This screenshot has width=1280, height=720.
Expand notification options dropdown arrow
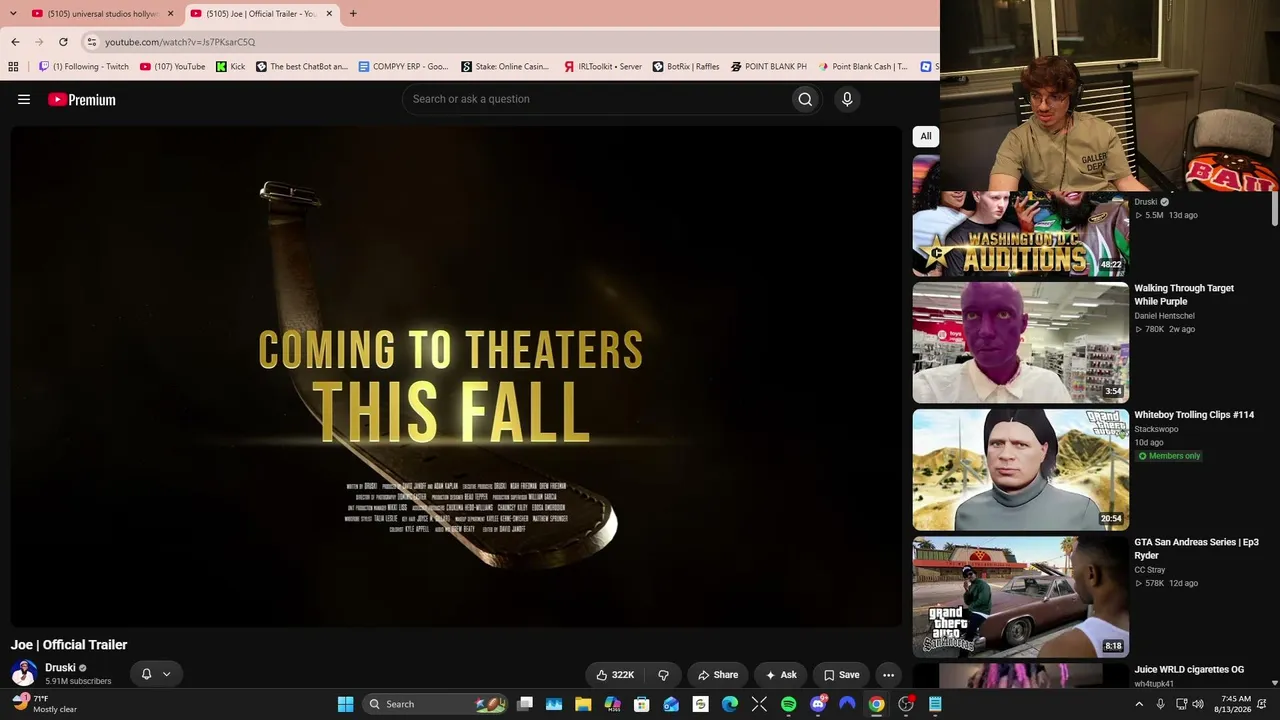pyautogui.click(x=166, y=674)
